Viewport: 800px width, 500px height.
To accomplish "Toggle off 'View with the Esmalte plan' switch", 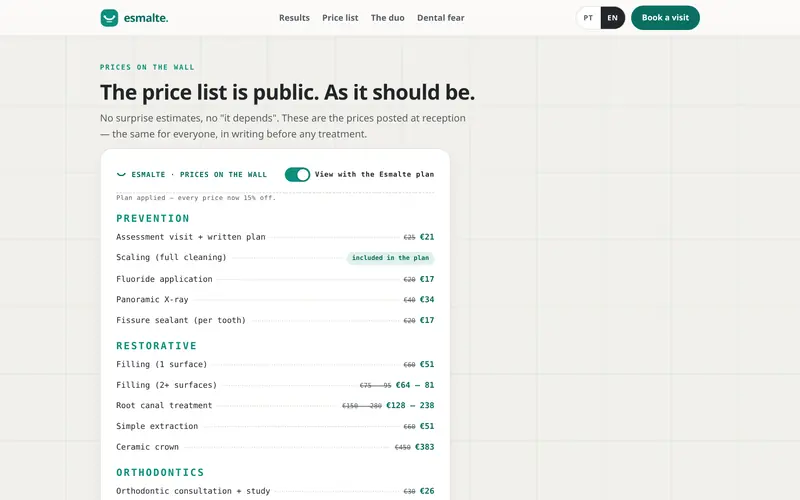I will click(x=297, y=174).
